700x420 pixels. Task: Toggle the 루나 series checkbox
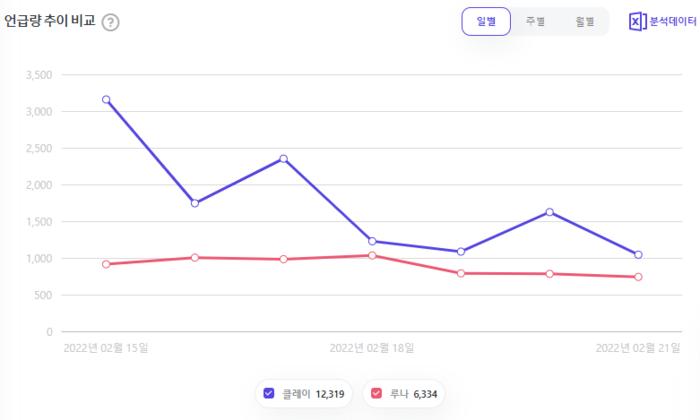tap(376, 394)
